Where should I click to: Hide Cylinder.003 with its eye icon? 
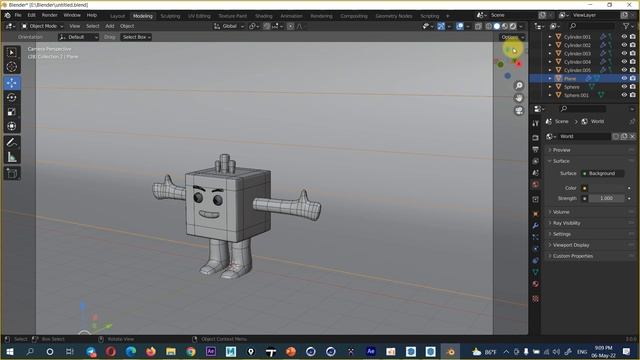[624, 53]
